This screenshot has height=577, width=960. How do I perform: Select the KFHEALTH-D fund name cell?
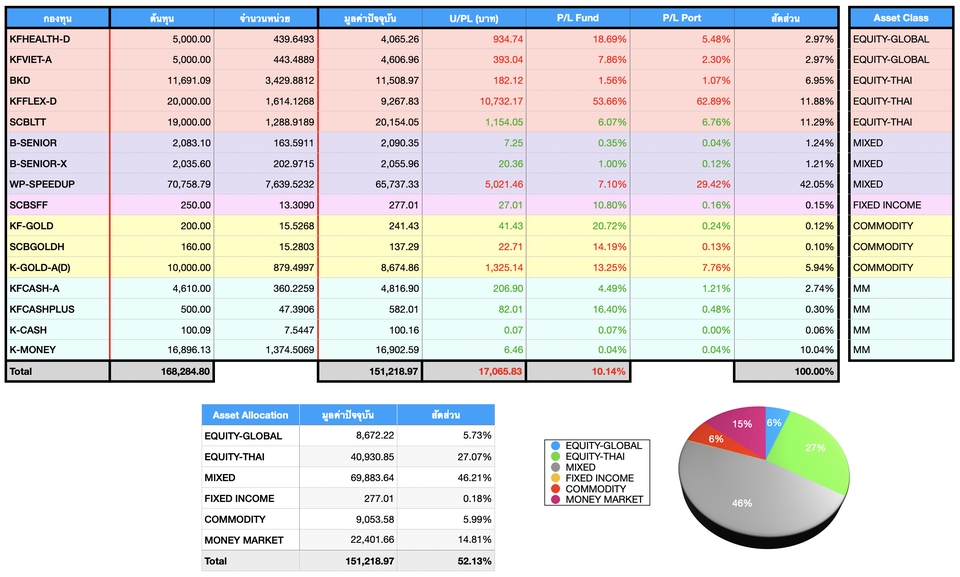tap(58, 39)
